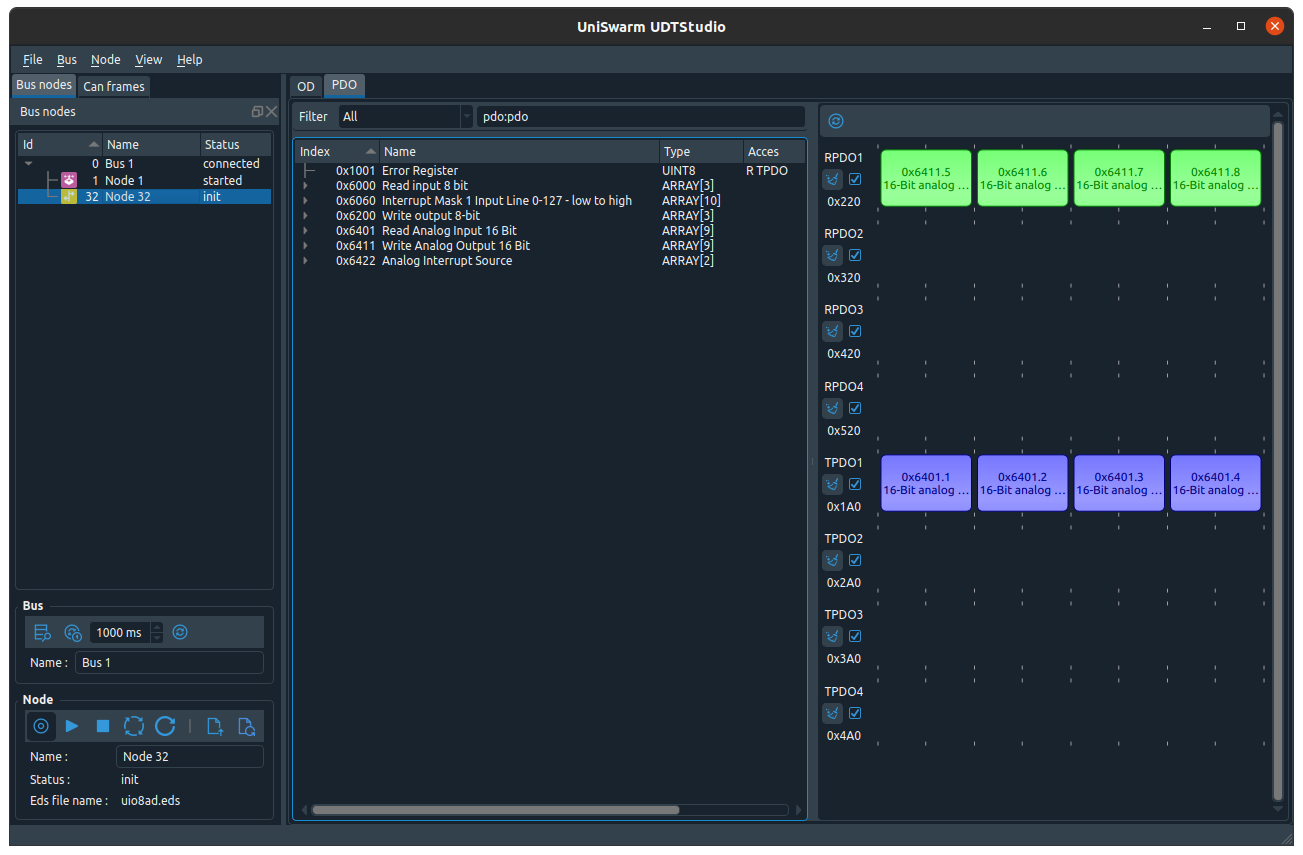Image resolution: width=1303 pixels, height=855 pixels.
Task: Expand the 0x6422 Analog Interrupt Source entry
Action: point(305,261)
